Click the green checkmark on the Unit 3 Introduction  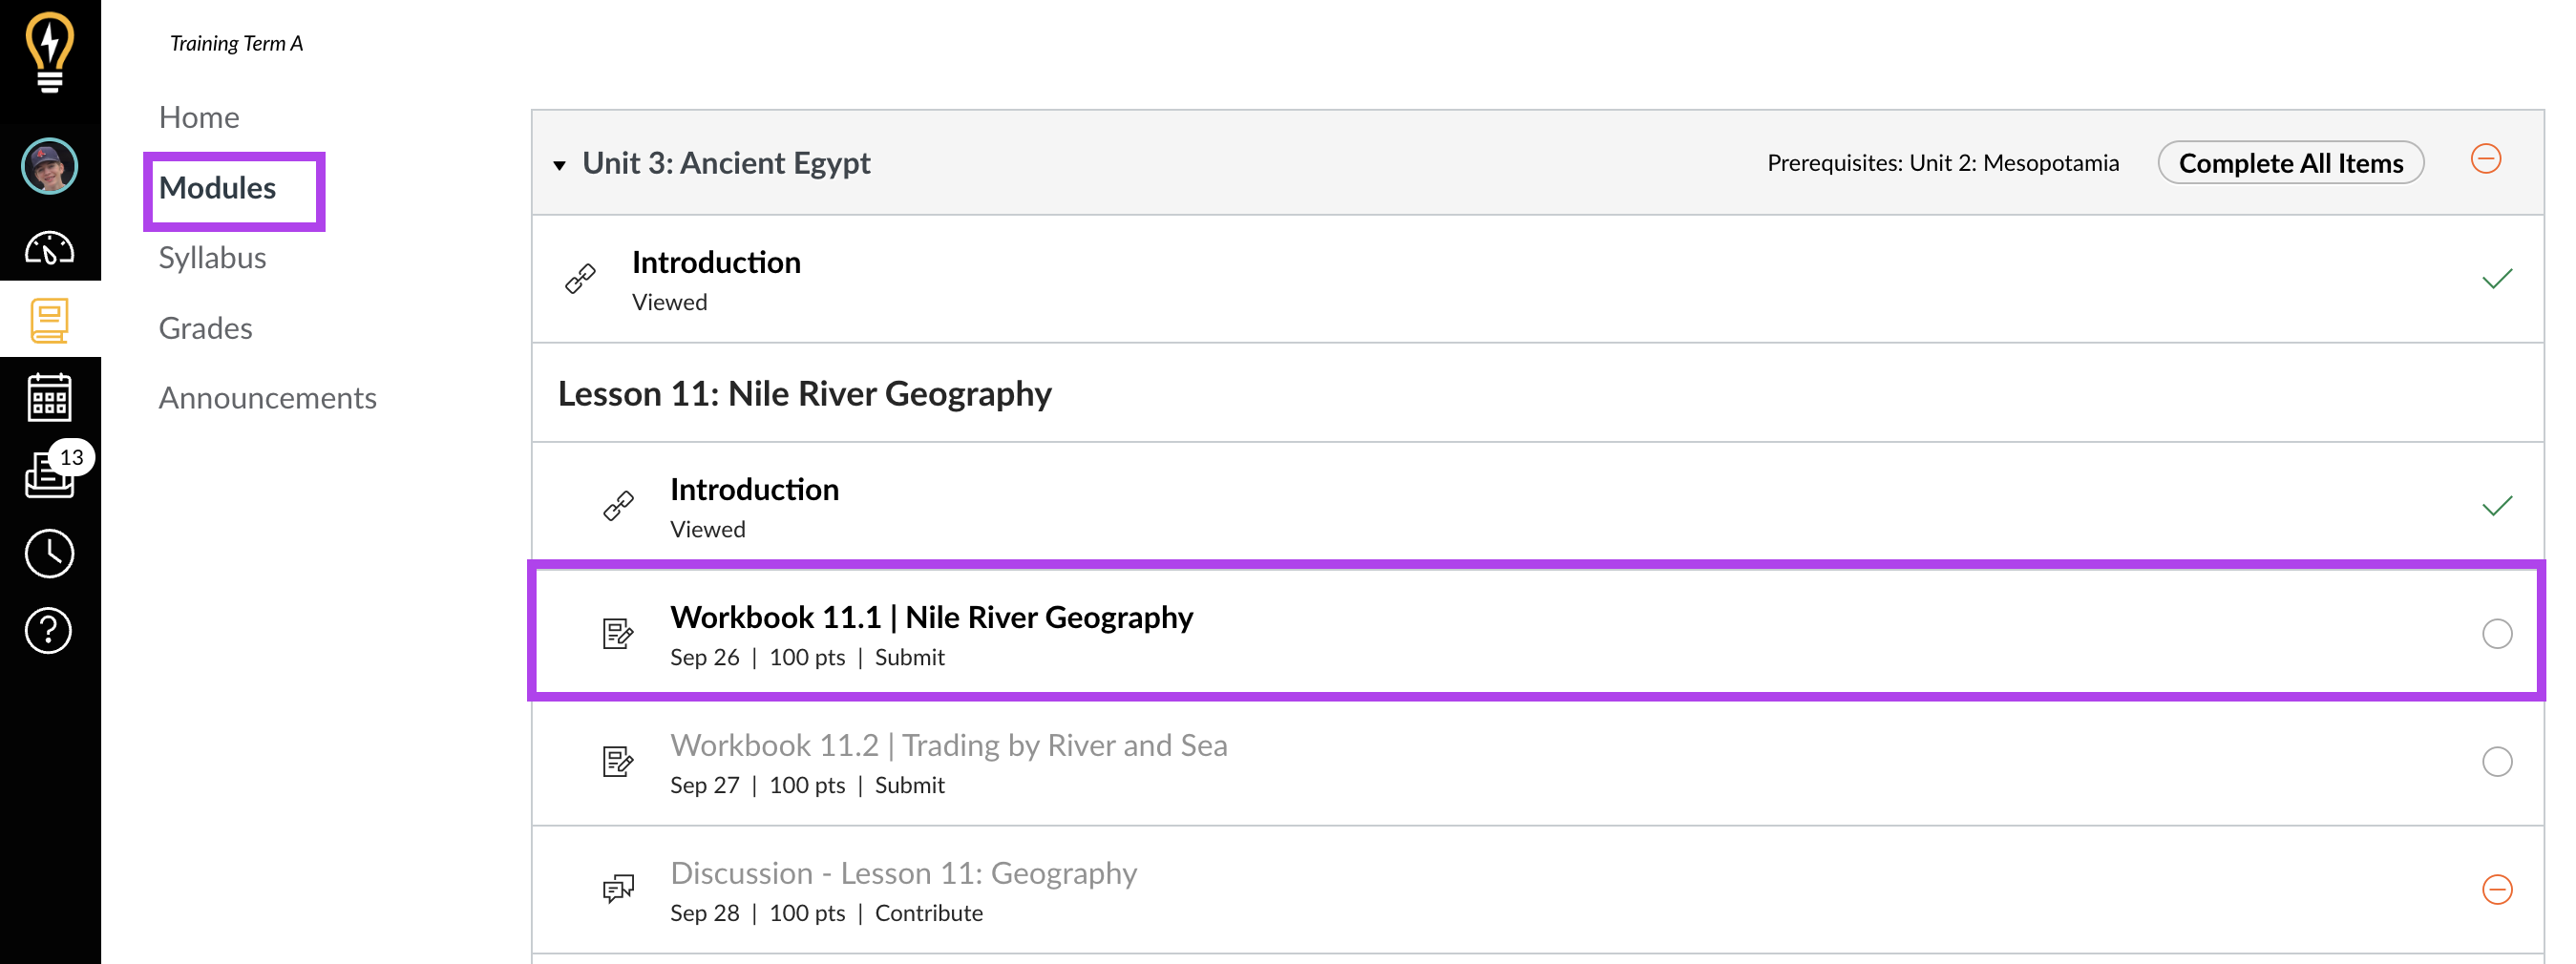(x=2497, y=279)
